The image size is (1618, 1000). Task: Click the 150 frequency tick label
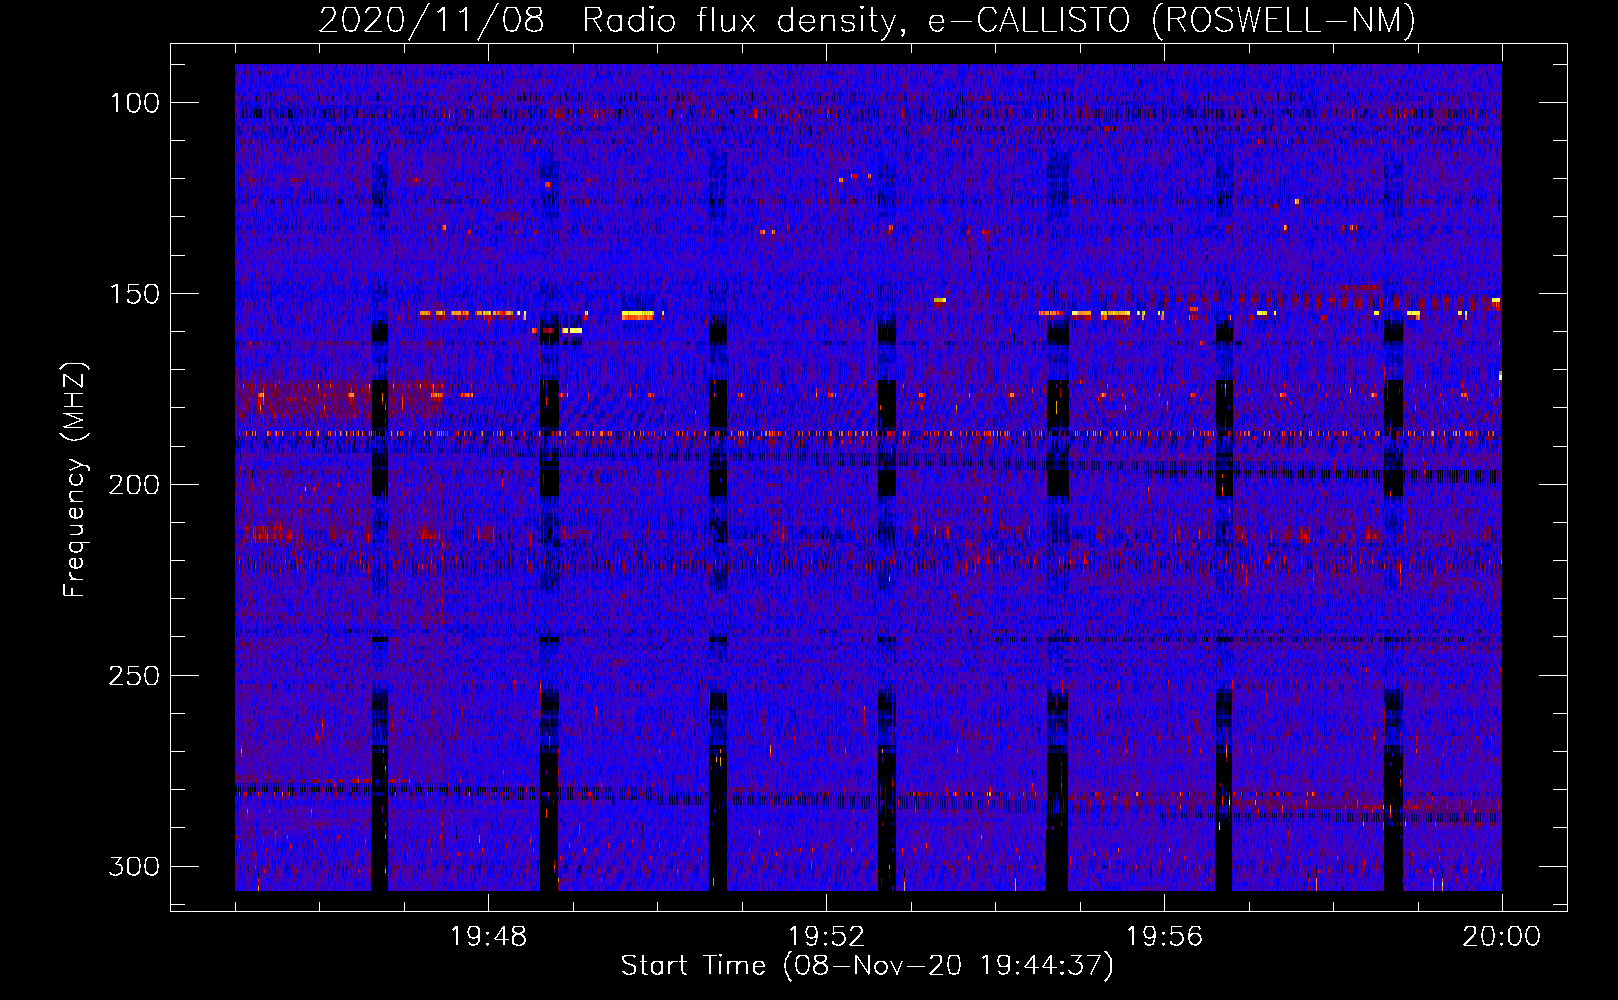(x=134, y=294)
